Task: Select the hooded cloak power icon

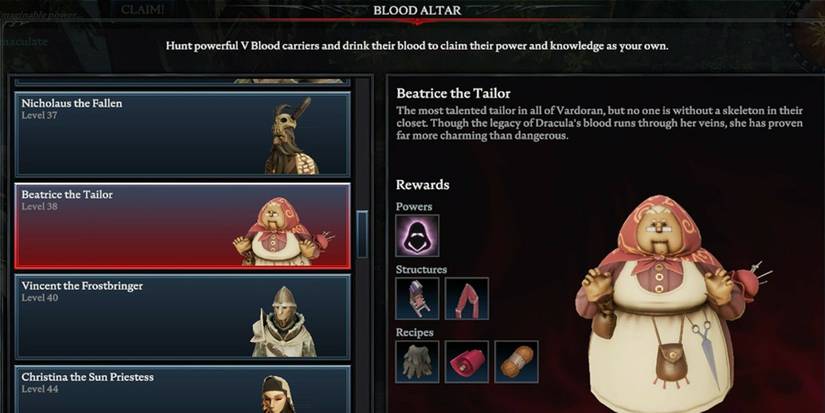Action: click(417, 235)
